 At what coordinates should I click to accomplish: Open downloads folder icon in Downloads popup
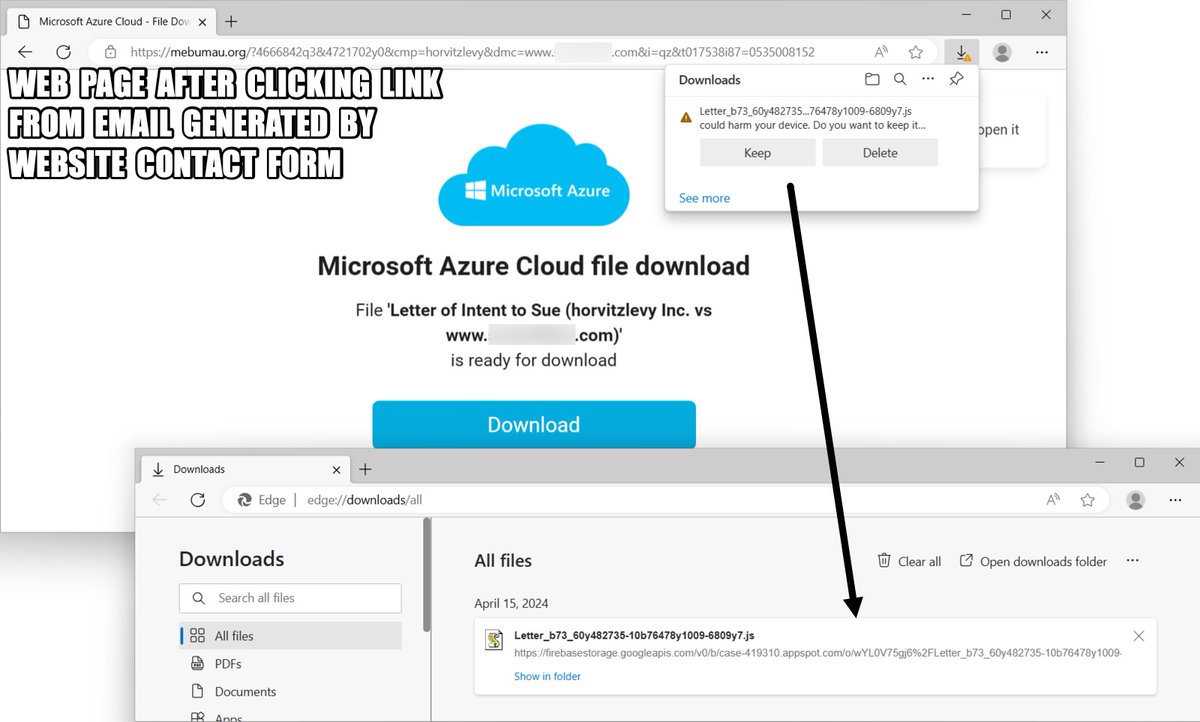[872, 79]
